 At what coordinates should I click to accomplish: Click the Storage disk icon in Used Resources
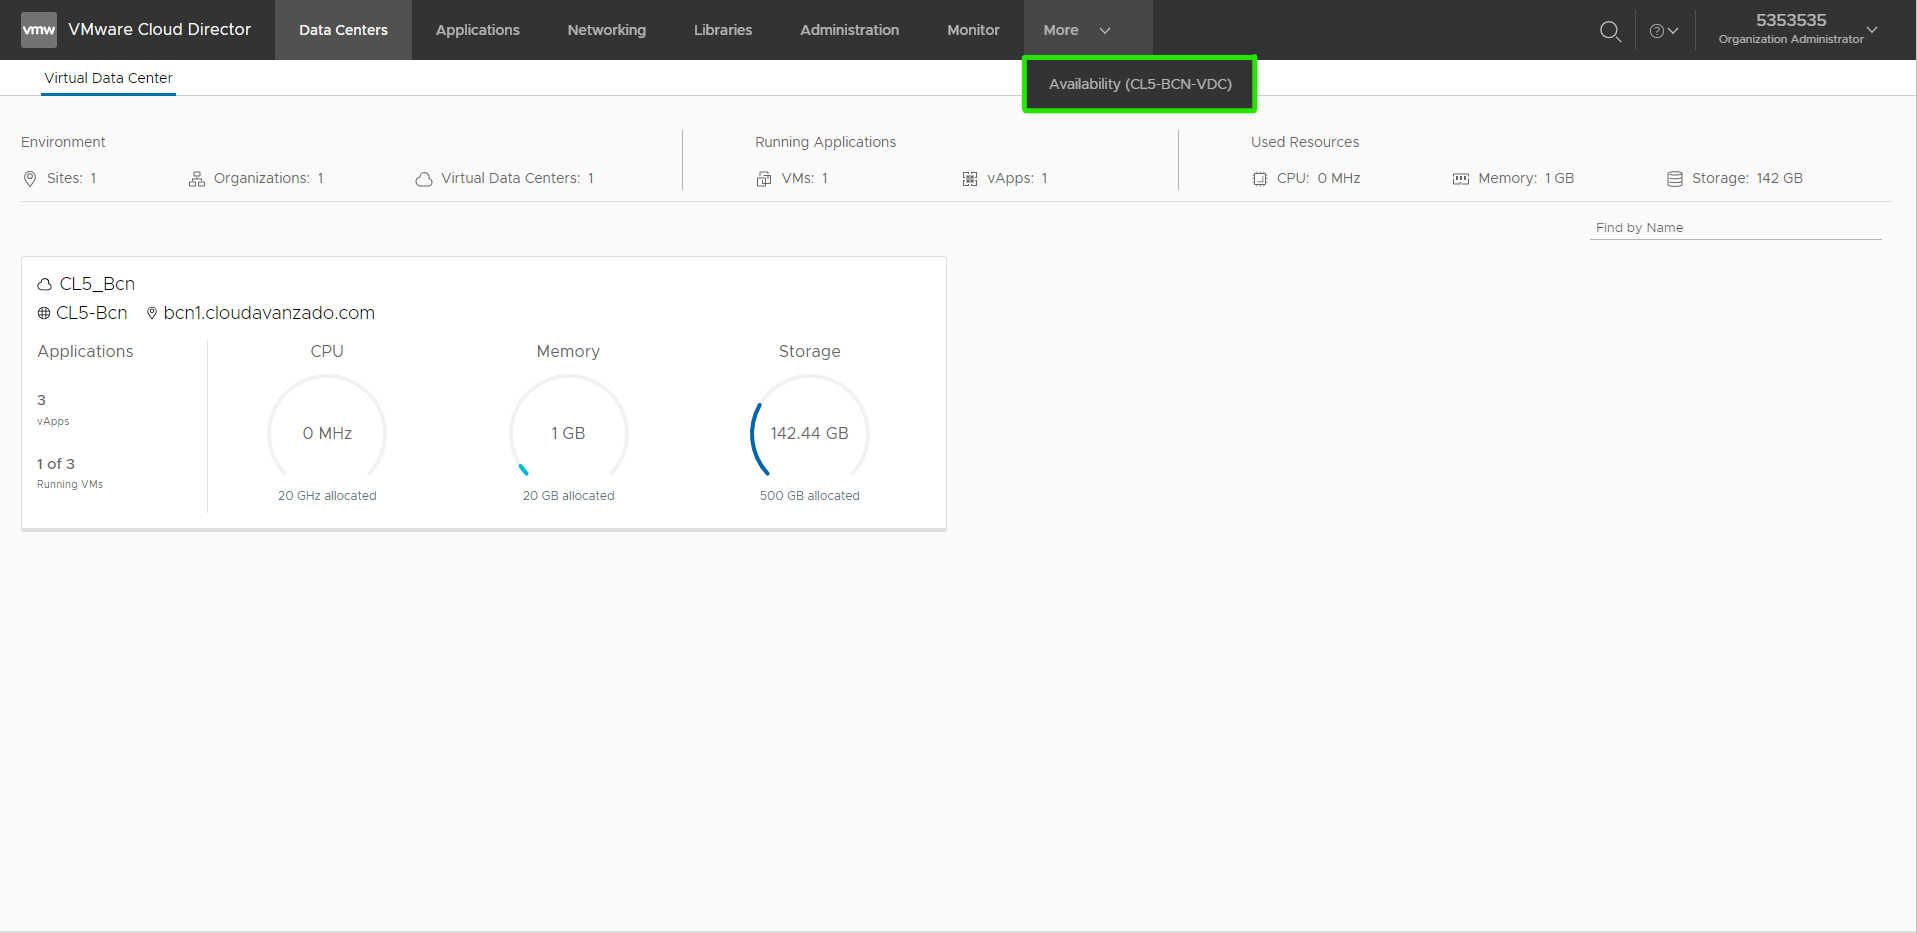(1675, 179)
